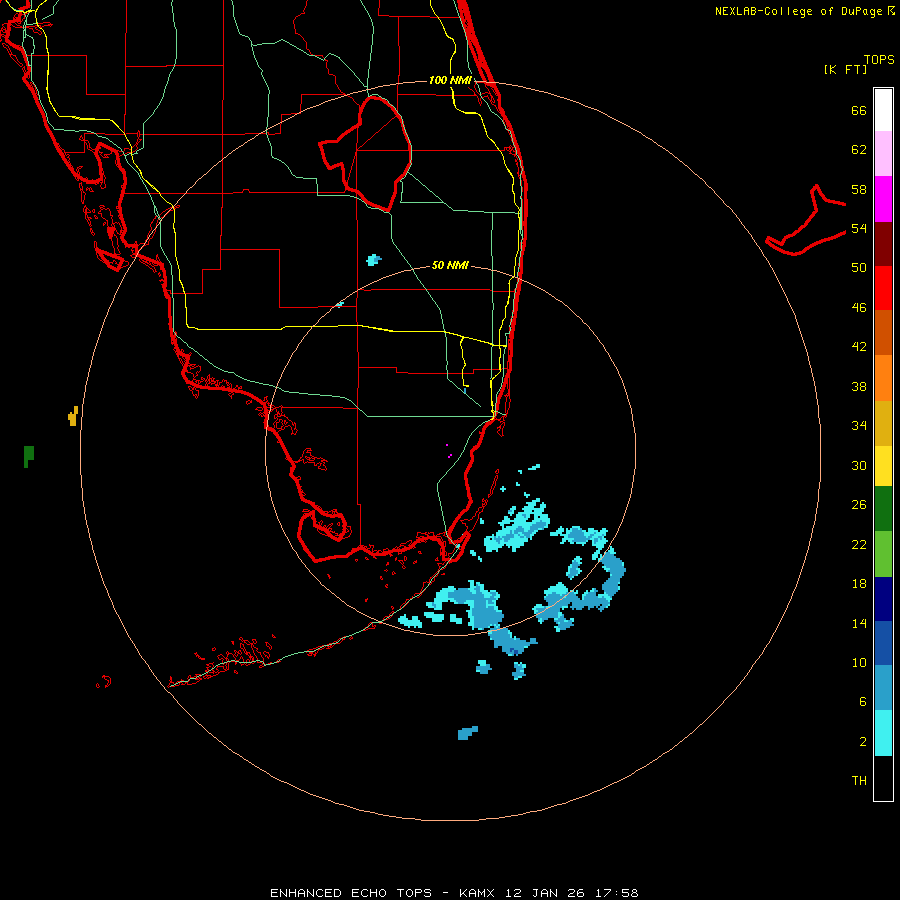Click the 'TOPS' legend title
This screenshot has height=900, width=900.
[x=879, y=59]
